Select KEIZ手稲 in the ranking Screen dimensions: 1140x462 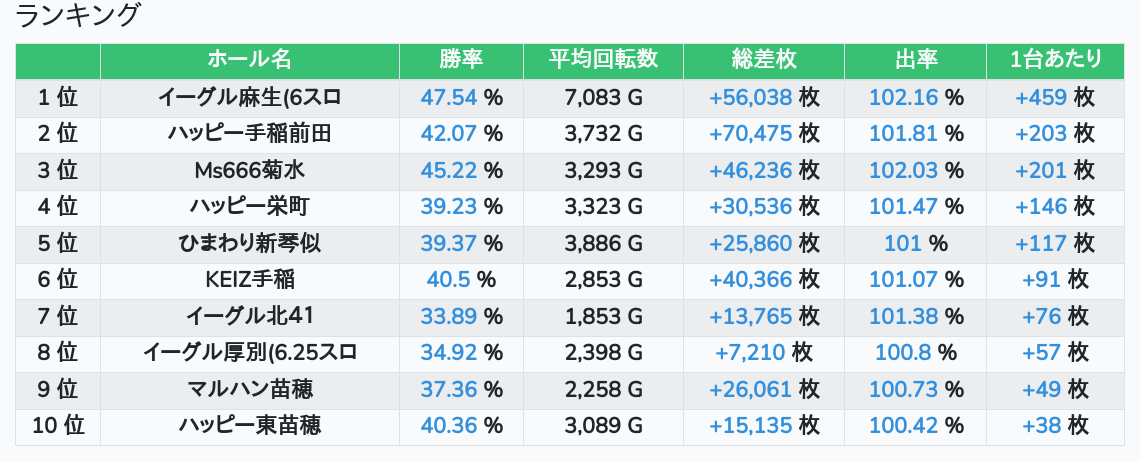click(x=249, y=279)
